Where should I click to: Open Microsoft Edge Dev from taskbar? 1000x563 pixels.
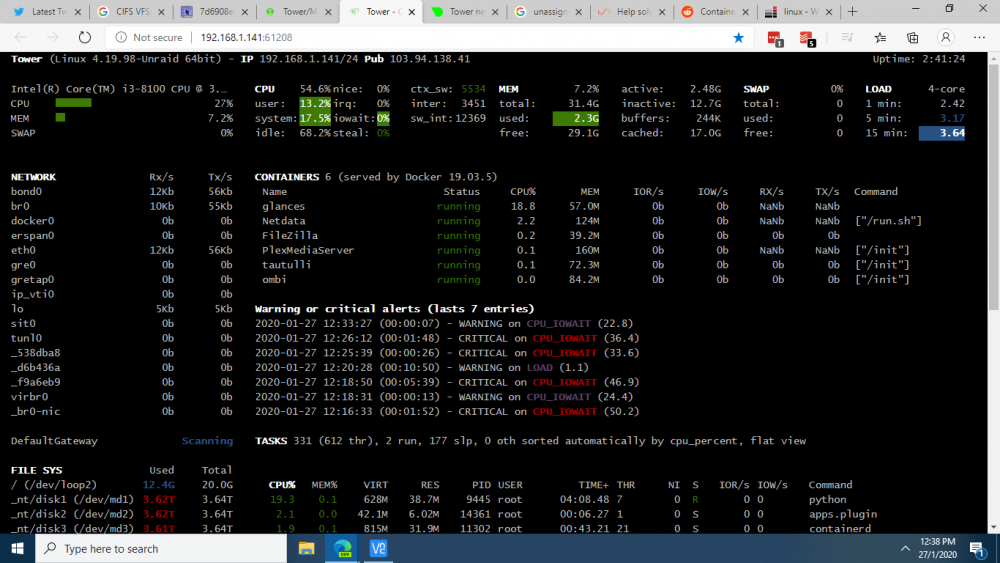[x=342, y=548]
